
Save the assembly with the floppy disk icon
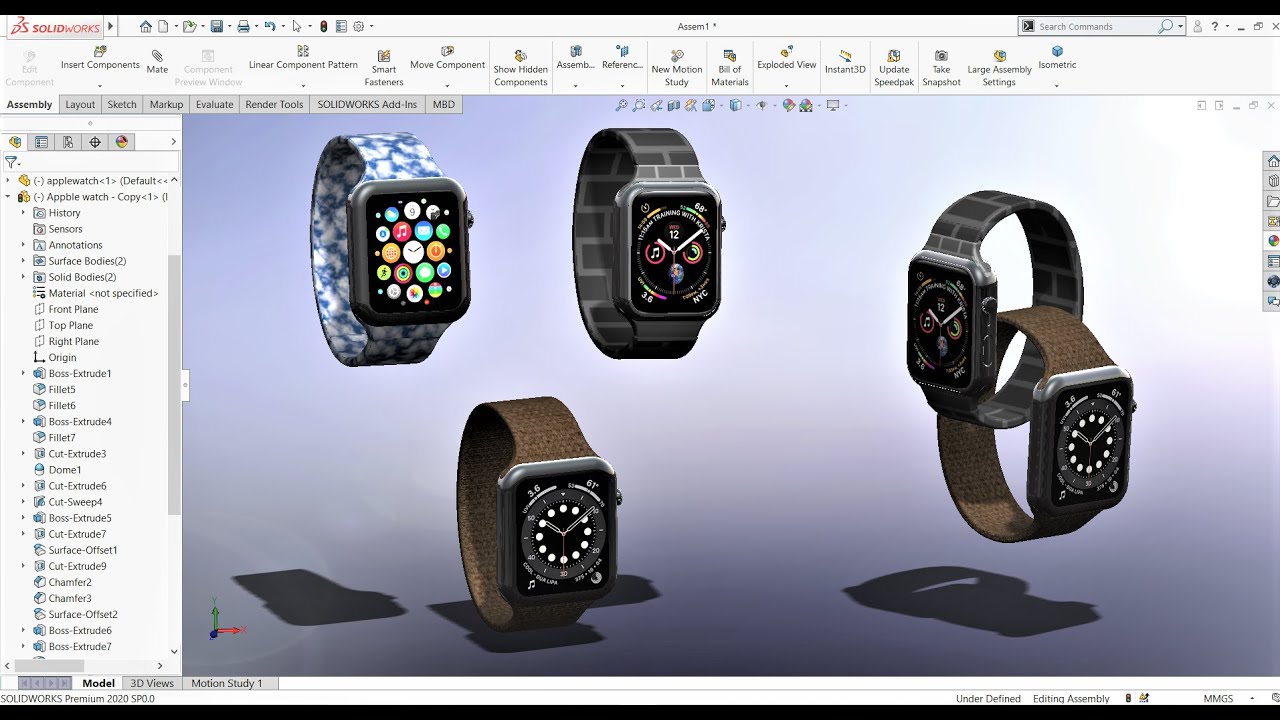point(216,27)
